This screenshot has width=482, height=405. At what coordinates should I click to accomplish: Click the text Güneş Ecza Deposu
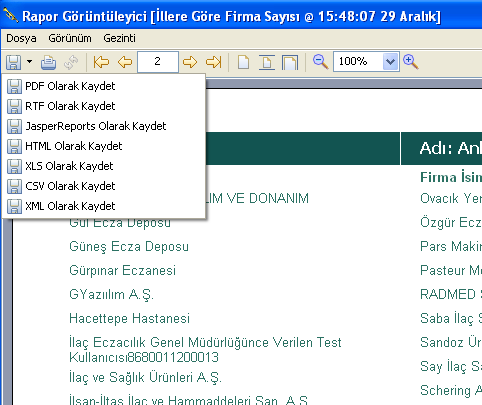pyautogui.click(x=129, y=247)
